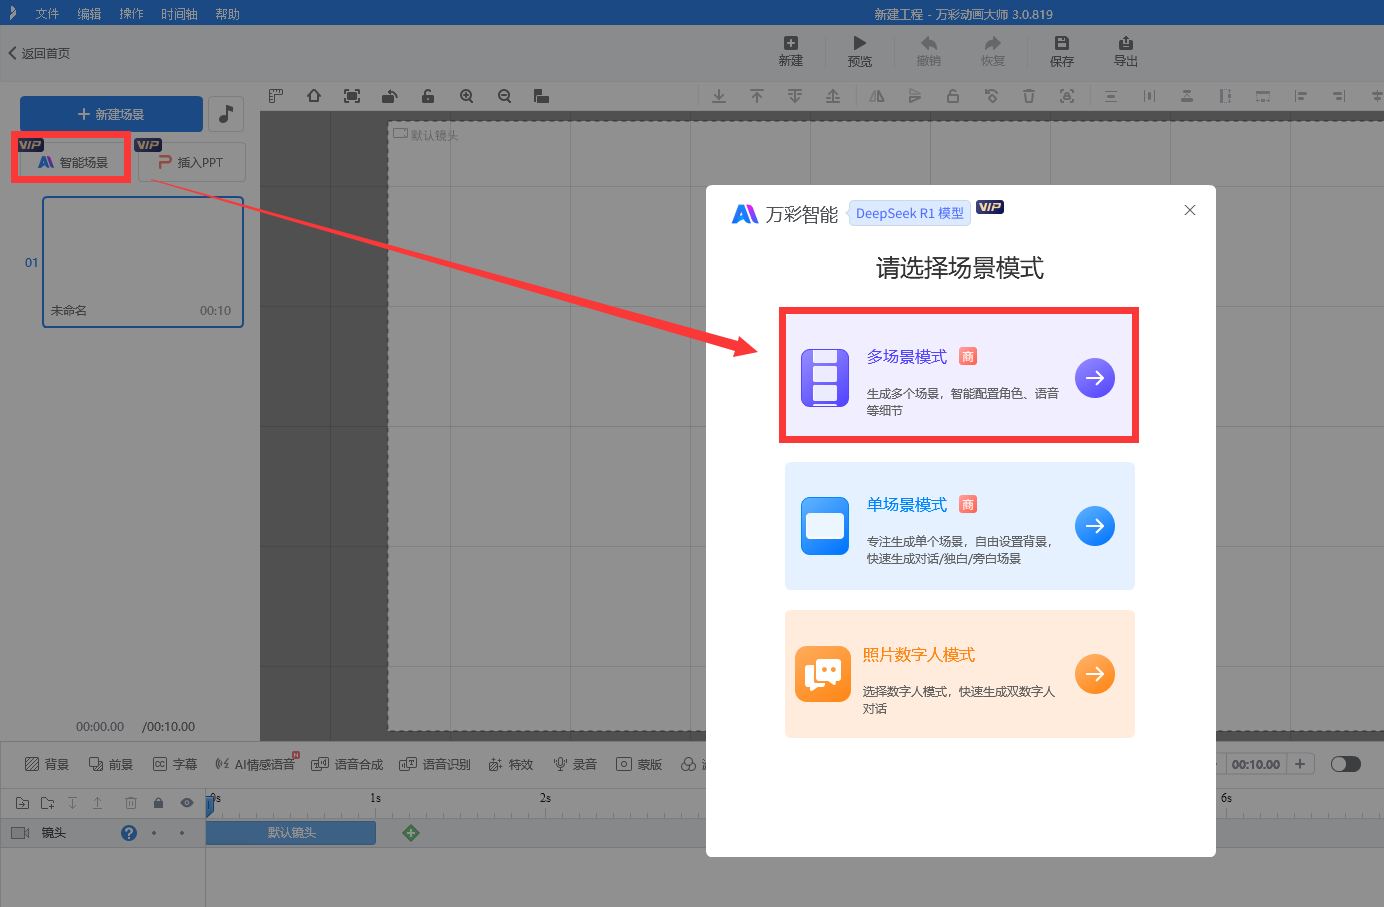
Task: Click the plus button beside 00:10.00
Action: pos(1300,764)
